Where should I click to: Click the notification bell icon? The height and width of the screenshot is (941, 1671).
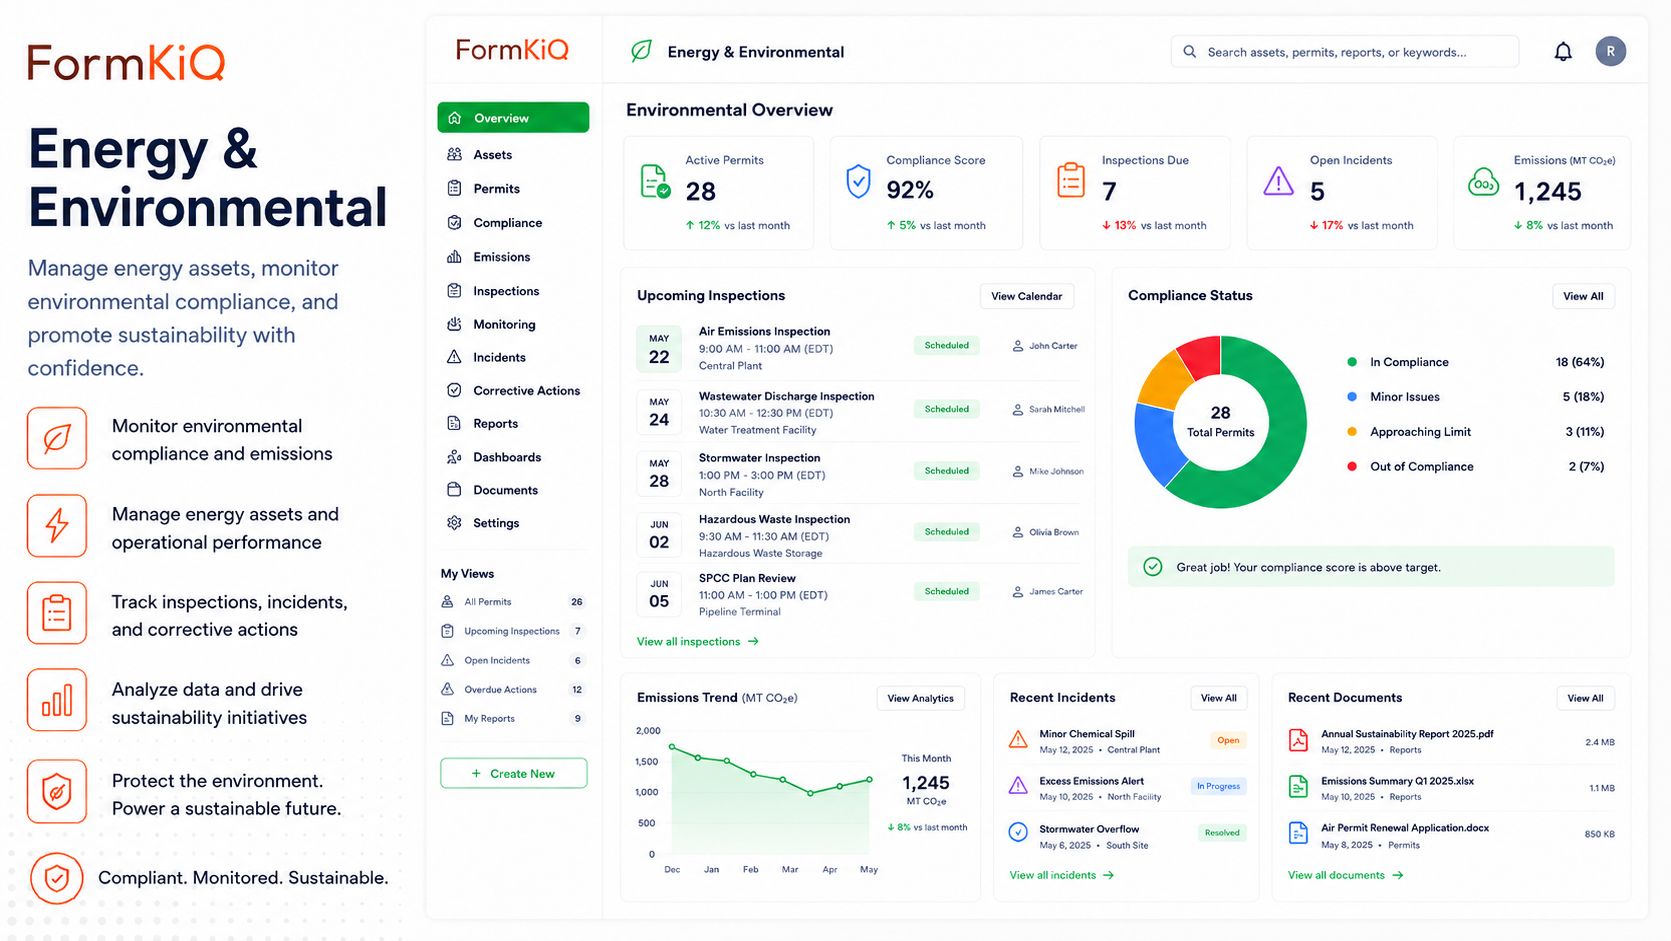(x=1563, y=52)
